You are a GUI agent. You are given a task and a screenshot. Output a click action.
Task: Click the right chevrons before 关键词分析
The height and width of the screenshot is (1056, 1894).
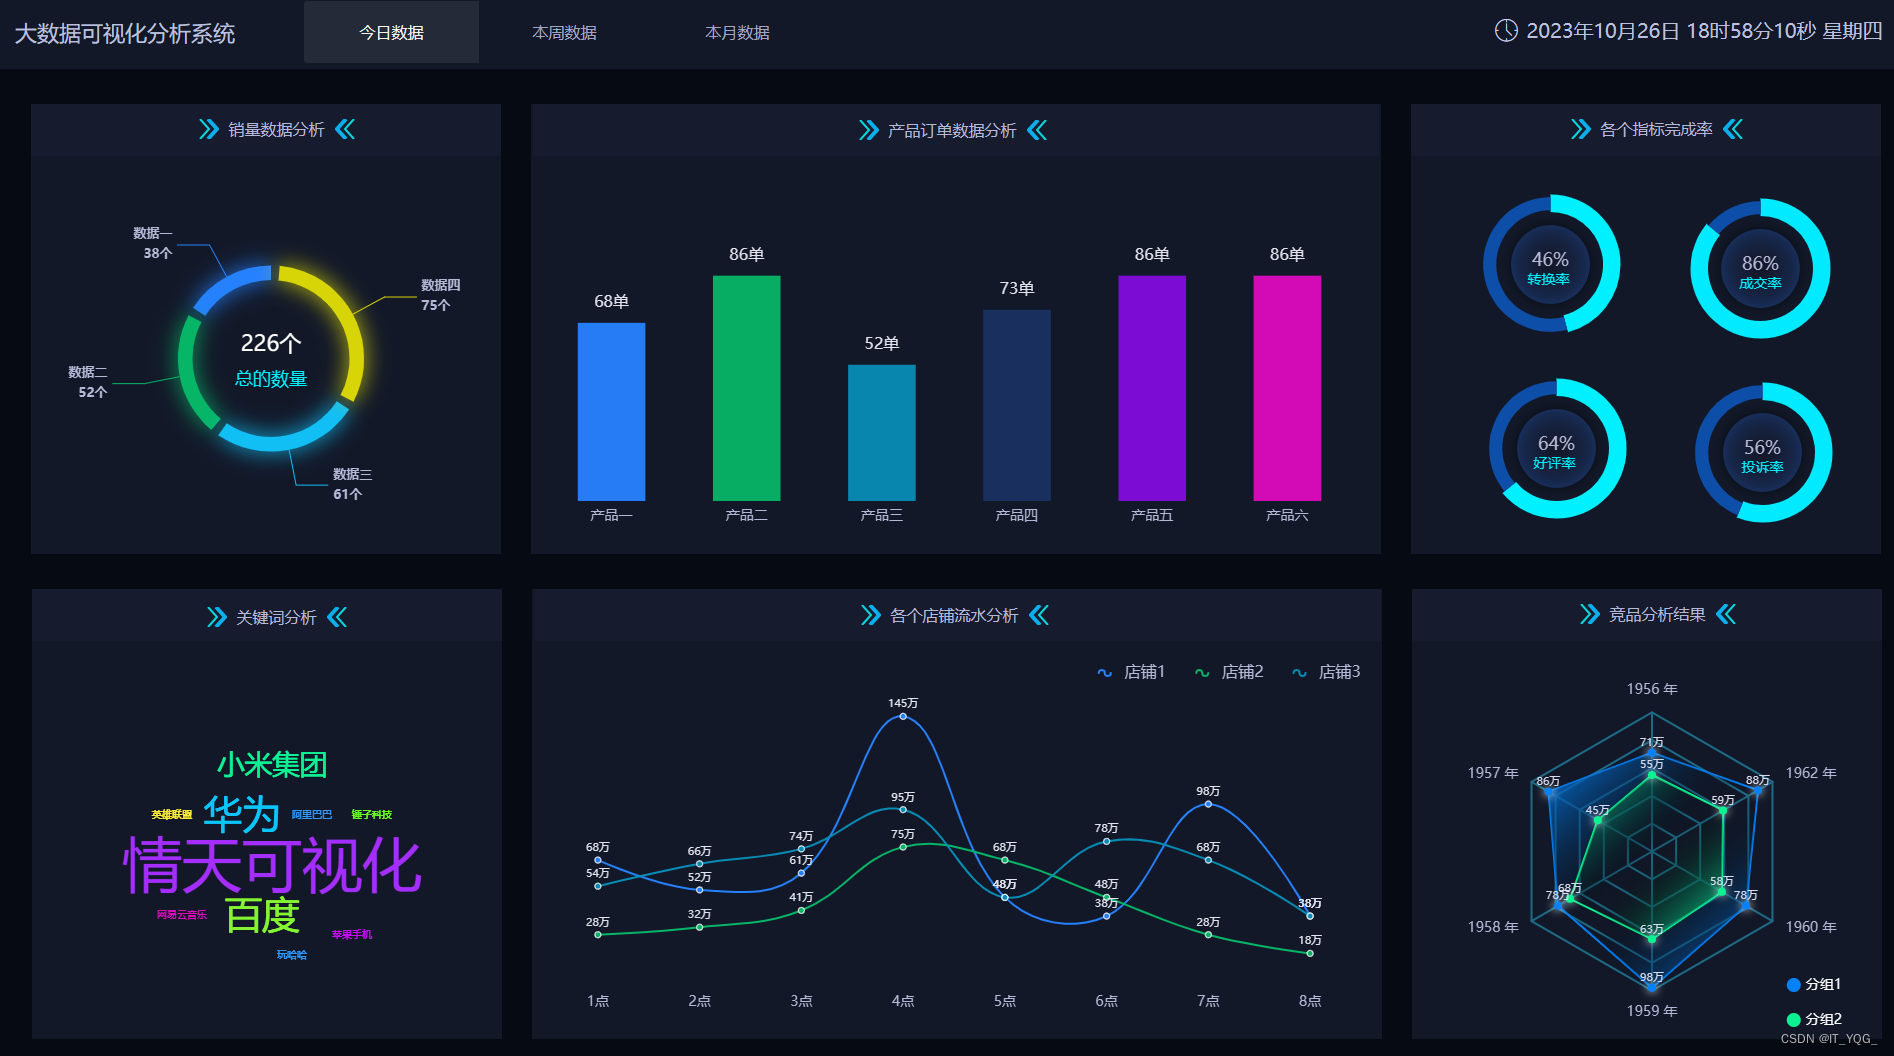pos(216,617)
